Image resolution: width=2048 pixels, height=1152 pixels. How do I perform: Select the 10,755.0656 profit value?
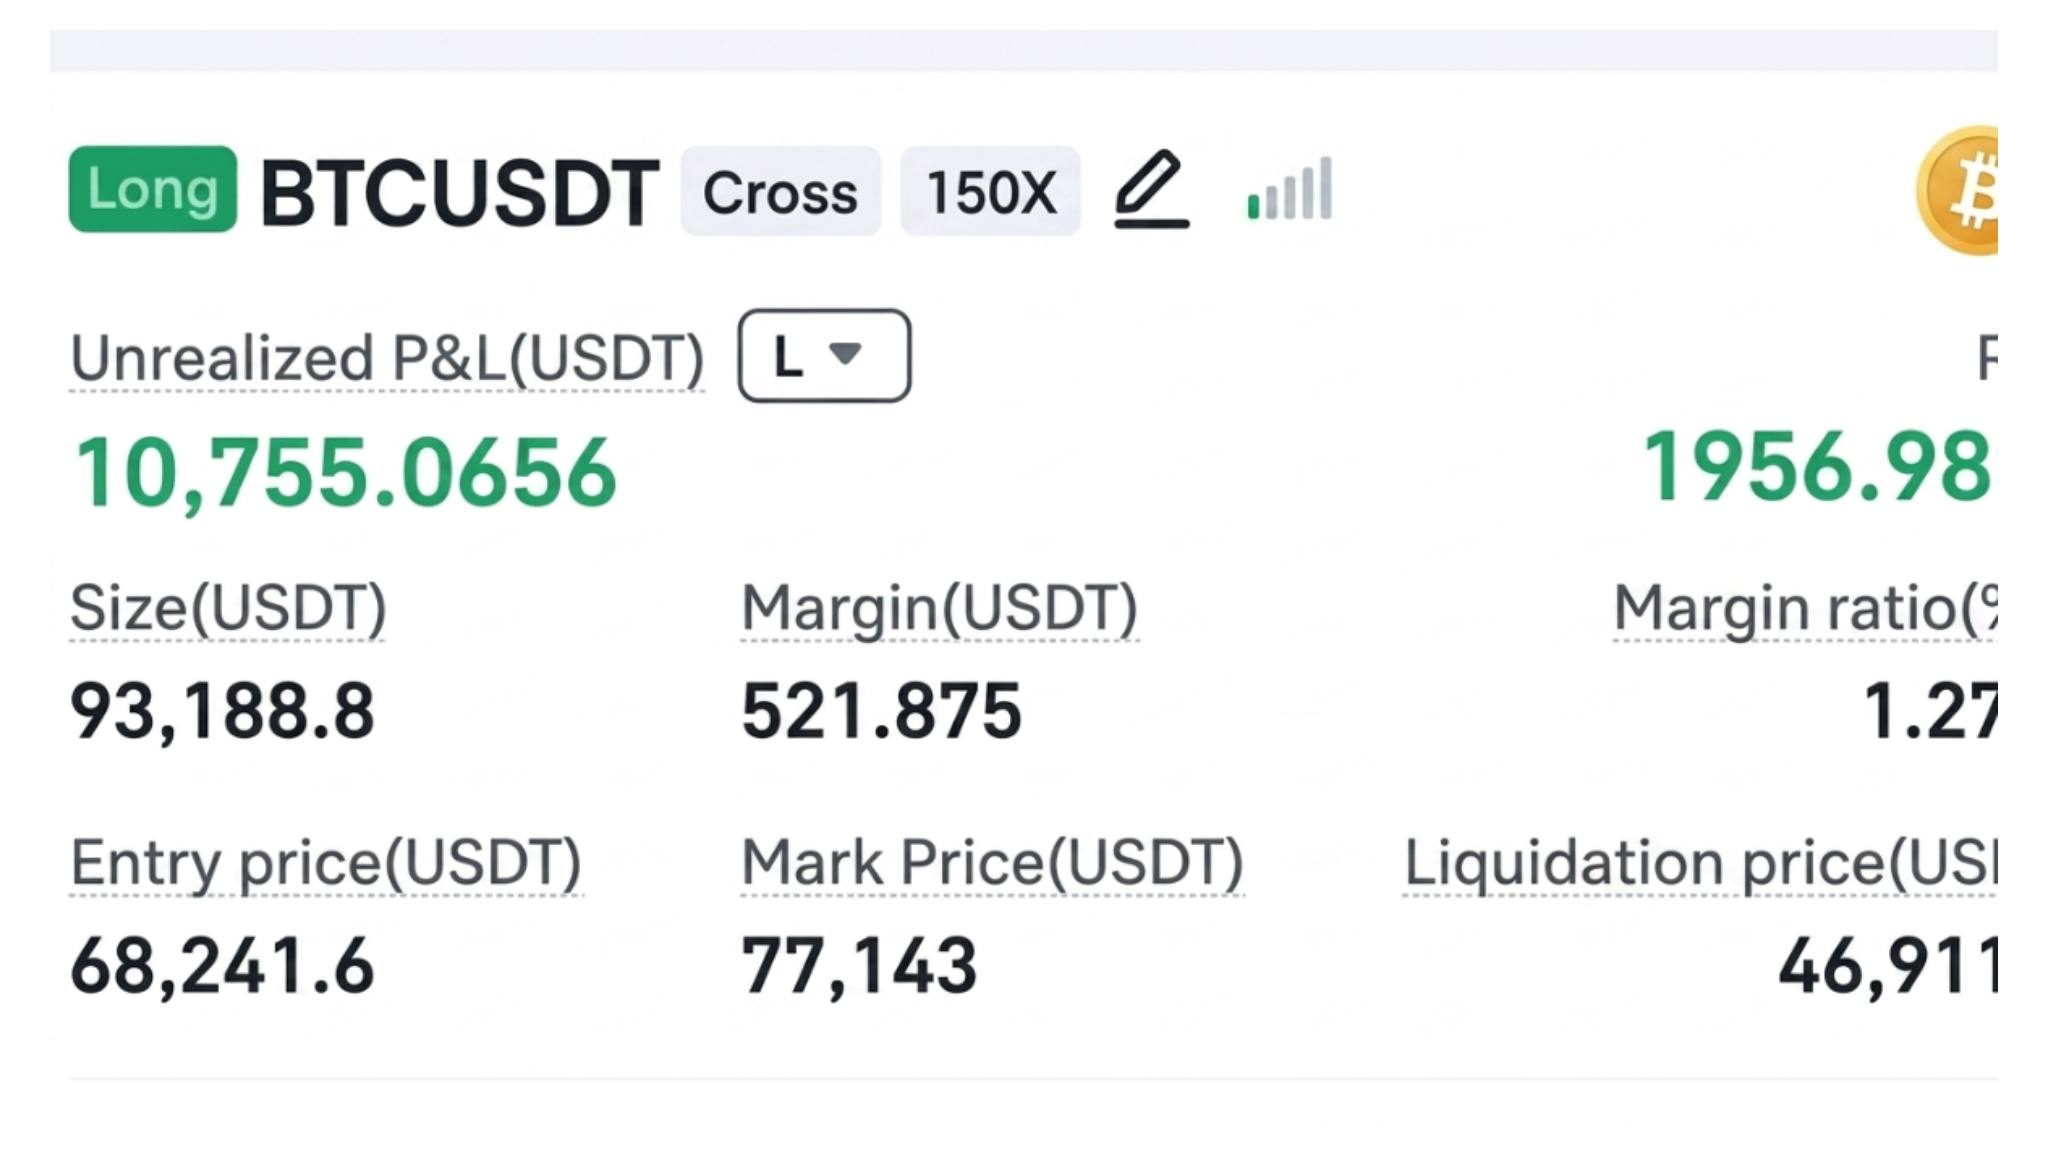tap(345, 472)
